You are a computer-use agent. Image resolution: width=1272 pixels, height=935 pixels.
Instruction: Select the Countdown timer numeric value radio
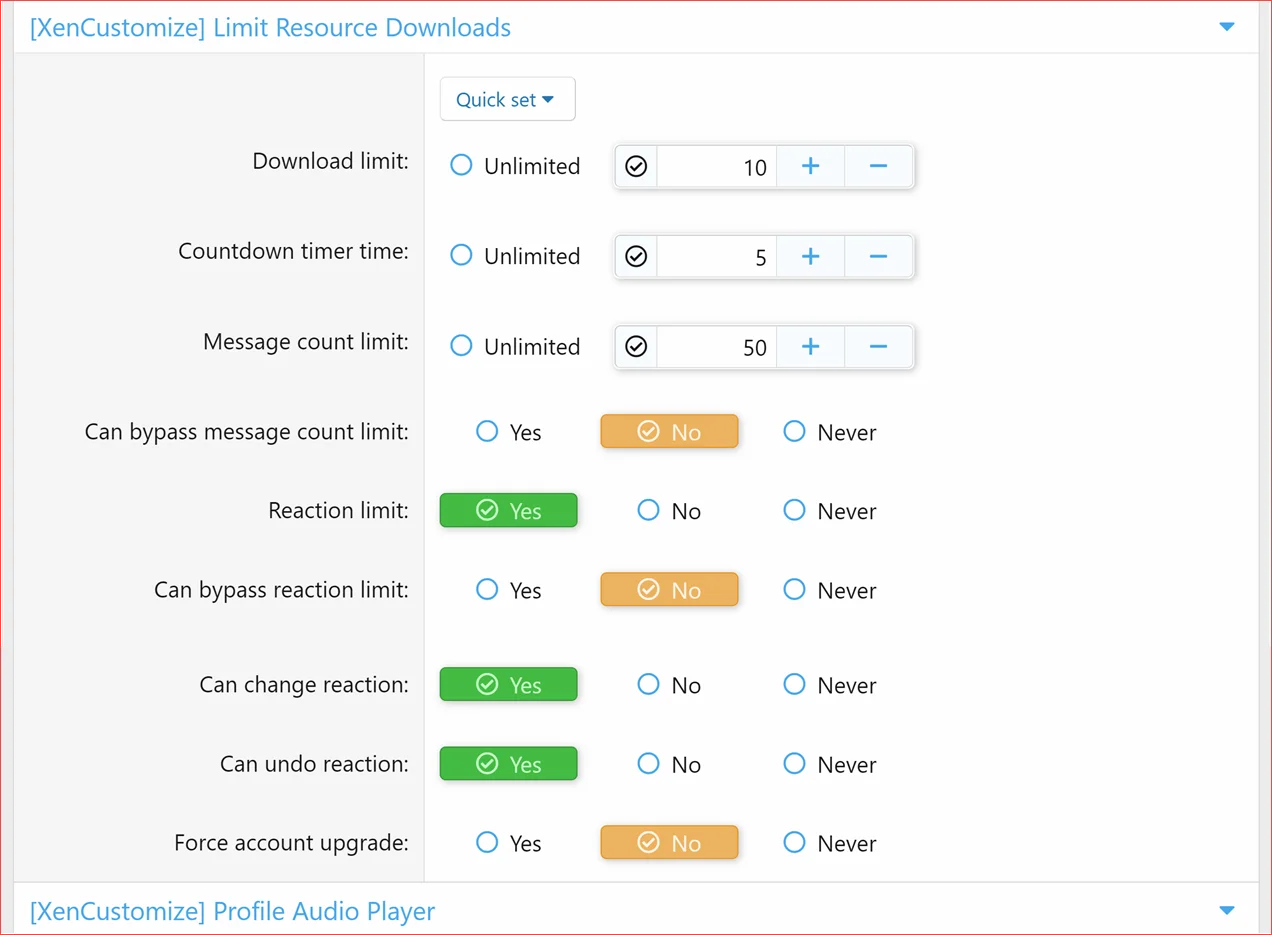[x=636, y=257]
